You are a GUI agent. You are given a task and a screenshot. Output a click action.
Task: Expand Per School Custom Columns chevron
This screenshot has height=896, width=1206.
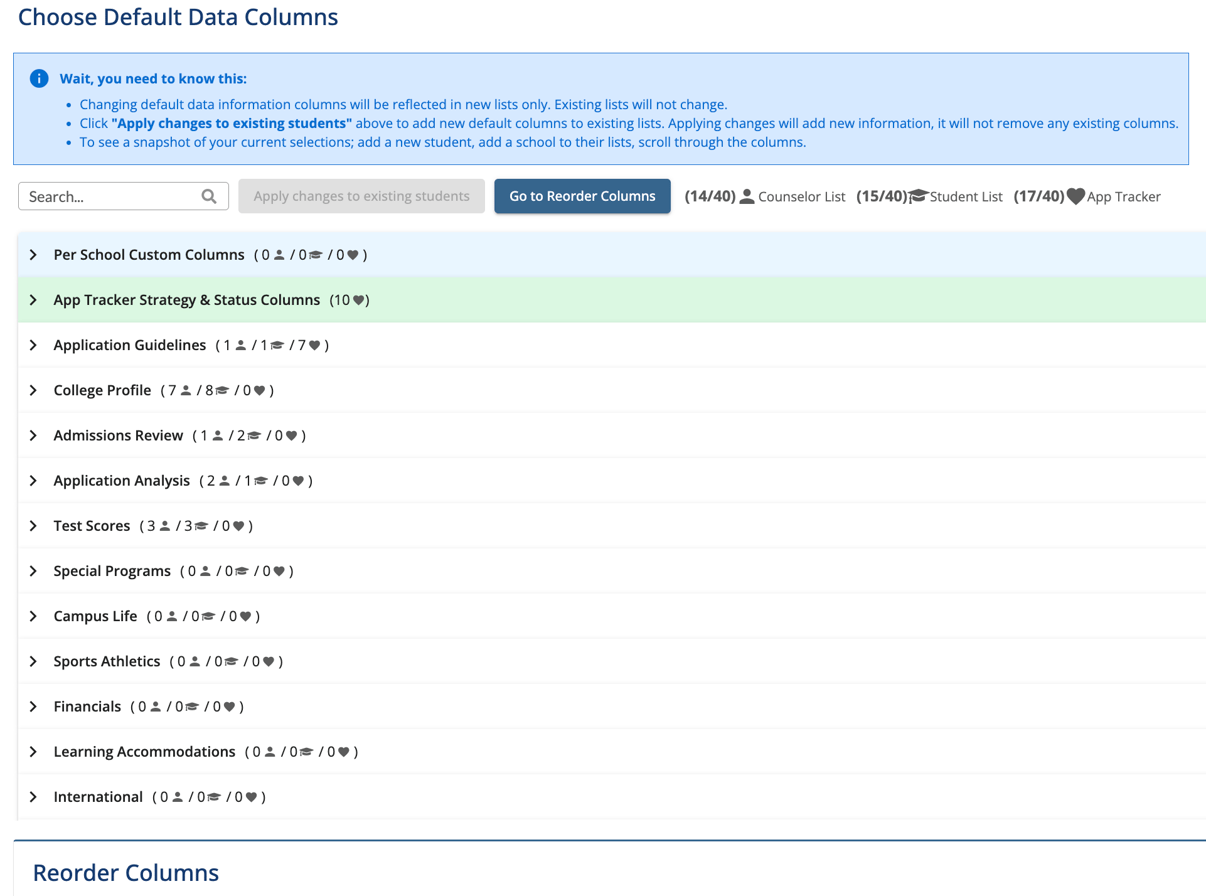coord(33,255)
